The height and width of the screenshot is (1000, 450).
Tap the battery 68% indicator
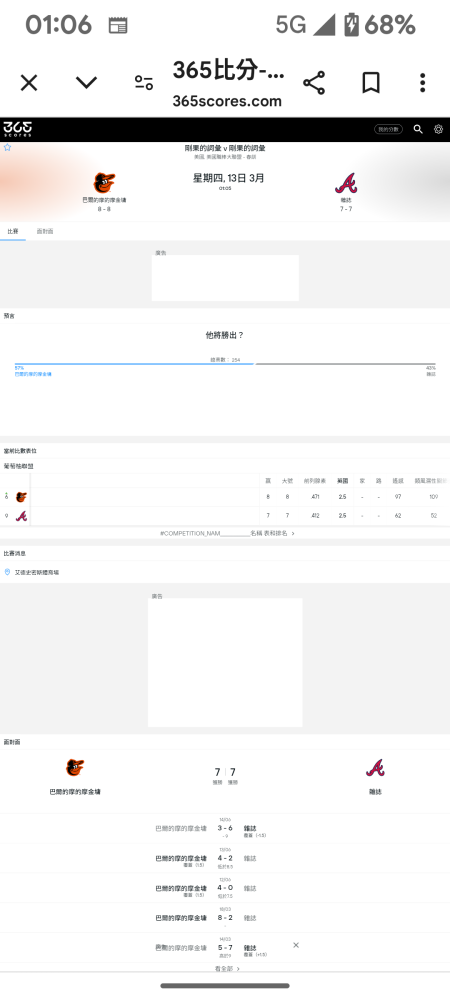click(x=380, y=25)
